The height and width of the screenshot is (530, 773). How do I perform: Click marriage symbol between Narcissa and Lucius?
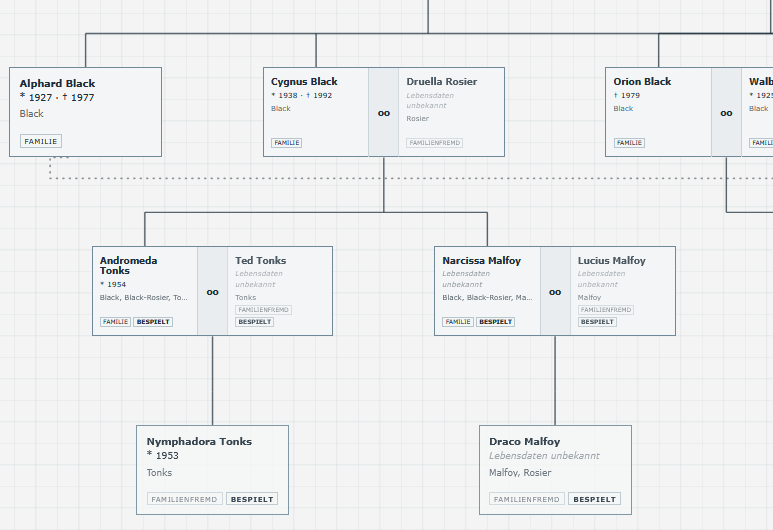pos(555,292)
